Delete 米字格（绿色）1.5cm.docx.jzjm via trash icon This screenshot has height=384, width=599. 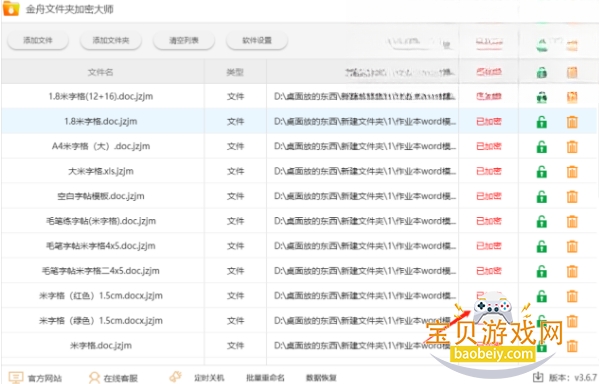click(572, 321)
